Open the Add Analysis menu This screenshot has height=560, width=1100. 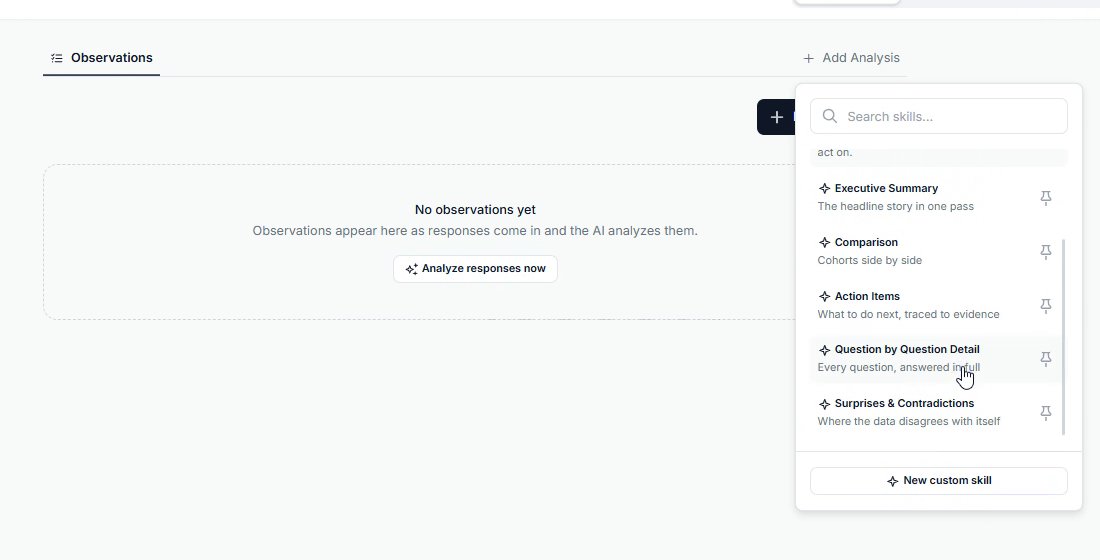[x=852, y=58]
